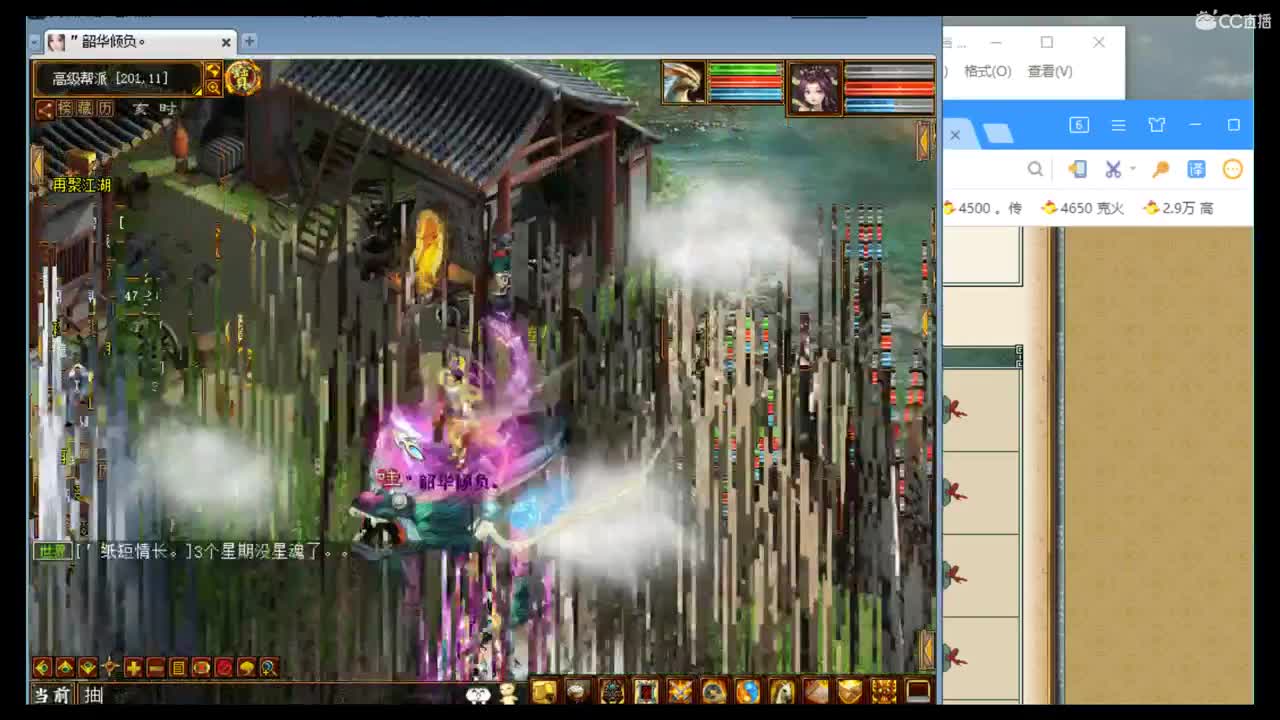Open the browser skin shirt icon
The height and width of the screenshot is (720, 1280).
[1157, 125]
